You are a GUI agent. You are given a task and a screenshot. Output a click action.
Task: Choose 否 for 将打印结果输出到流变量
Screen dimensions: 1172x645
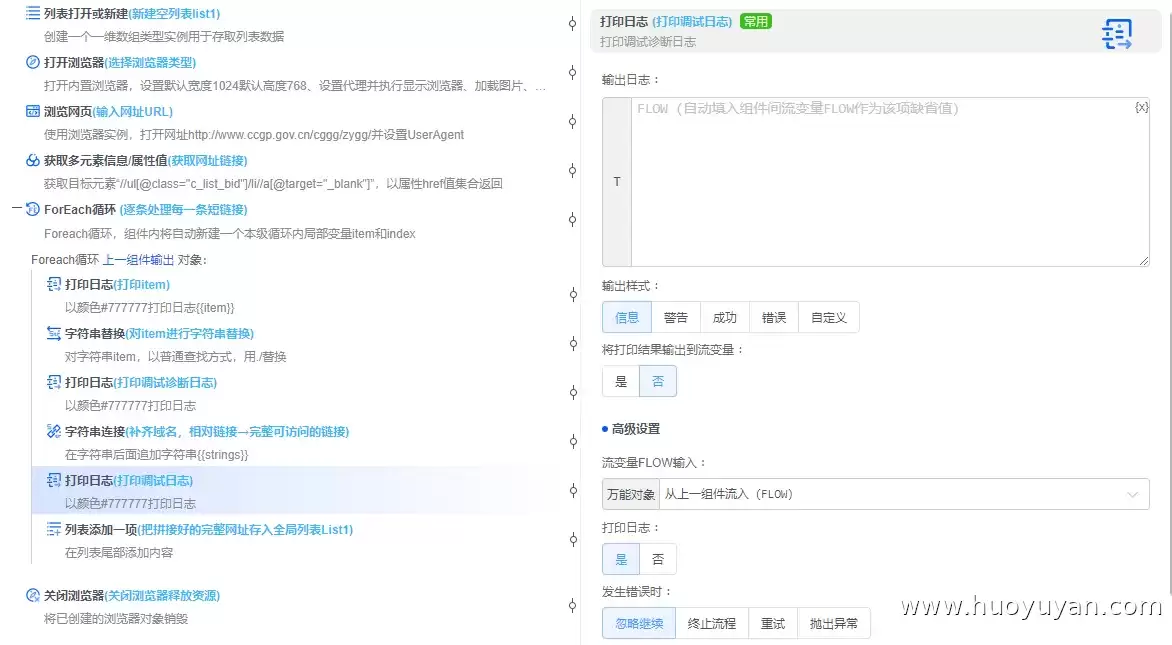658,381
